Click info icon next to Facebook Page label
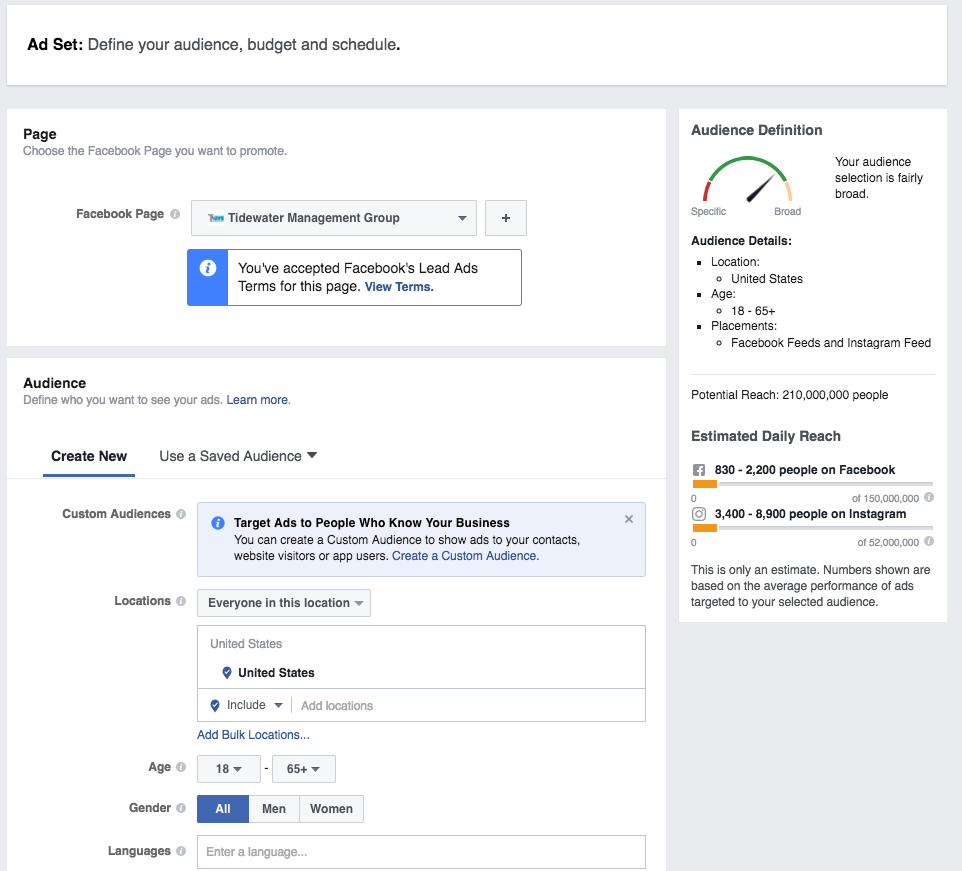The height and width of the screenshot is (871, 962). point(175,214)
